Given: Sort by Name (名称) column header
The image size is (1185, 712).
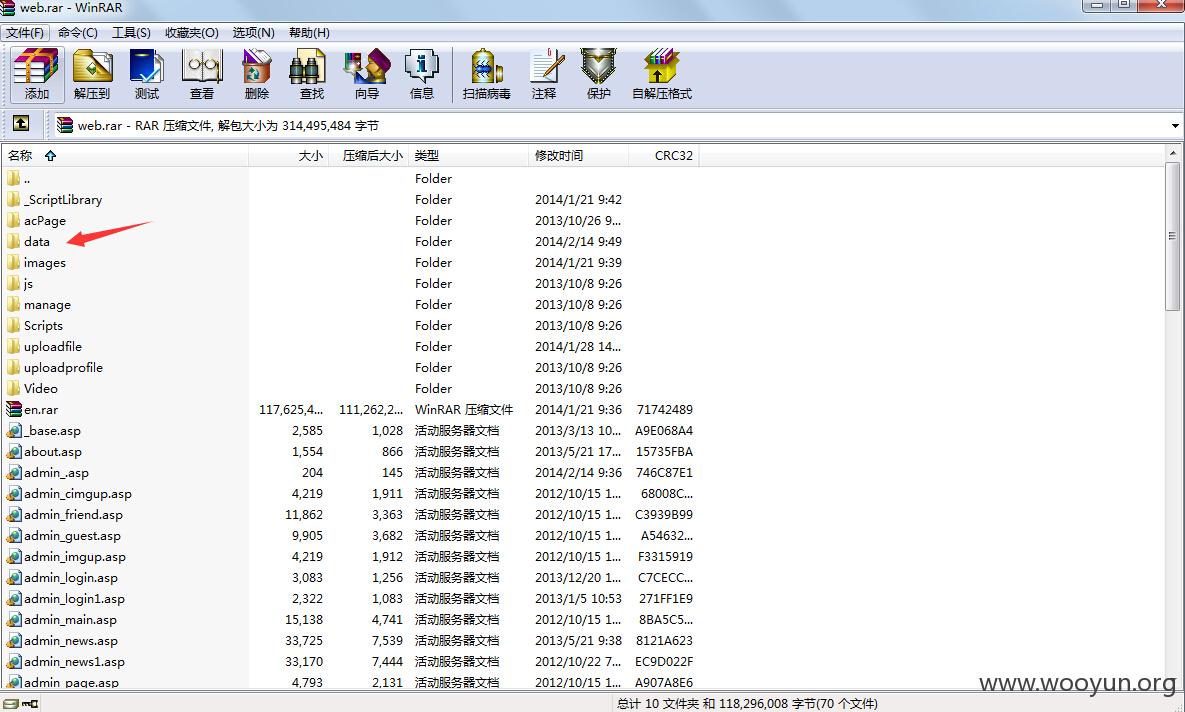Looking at the screenshot, I should pos(125,155).
